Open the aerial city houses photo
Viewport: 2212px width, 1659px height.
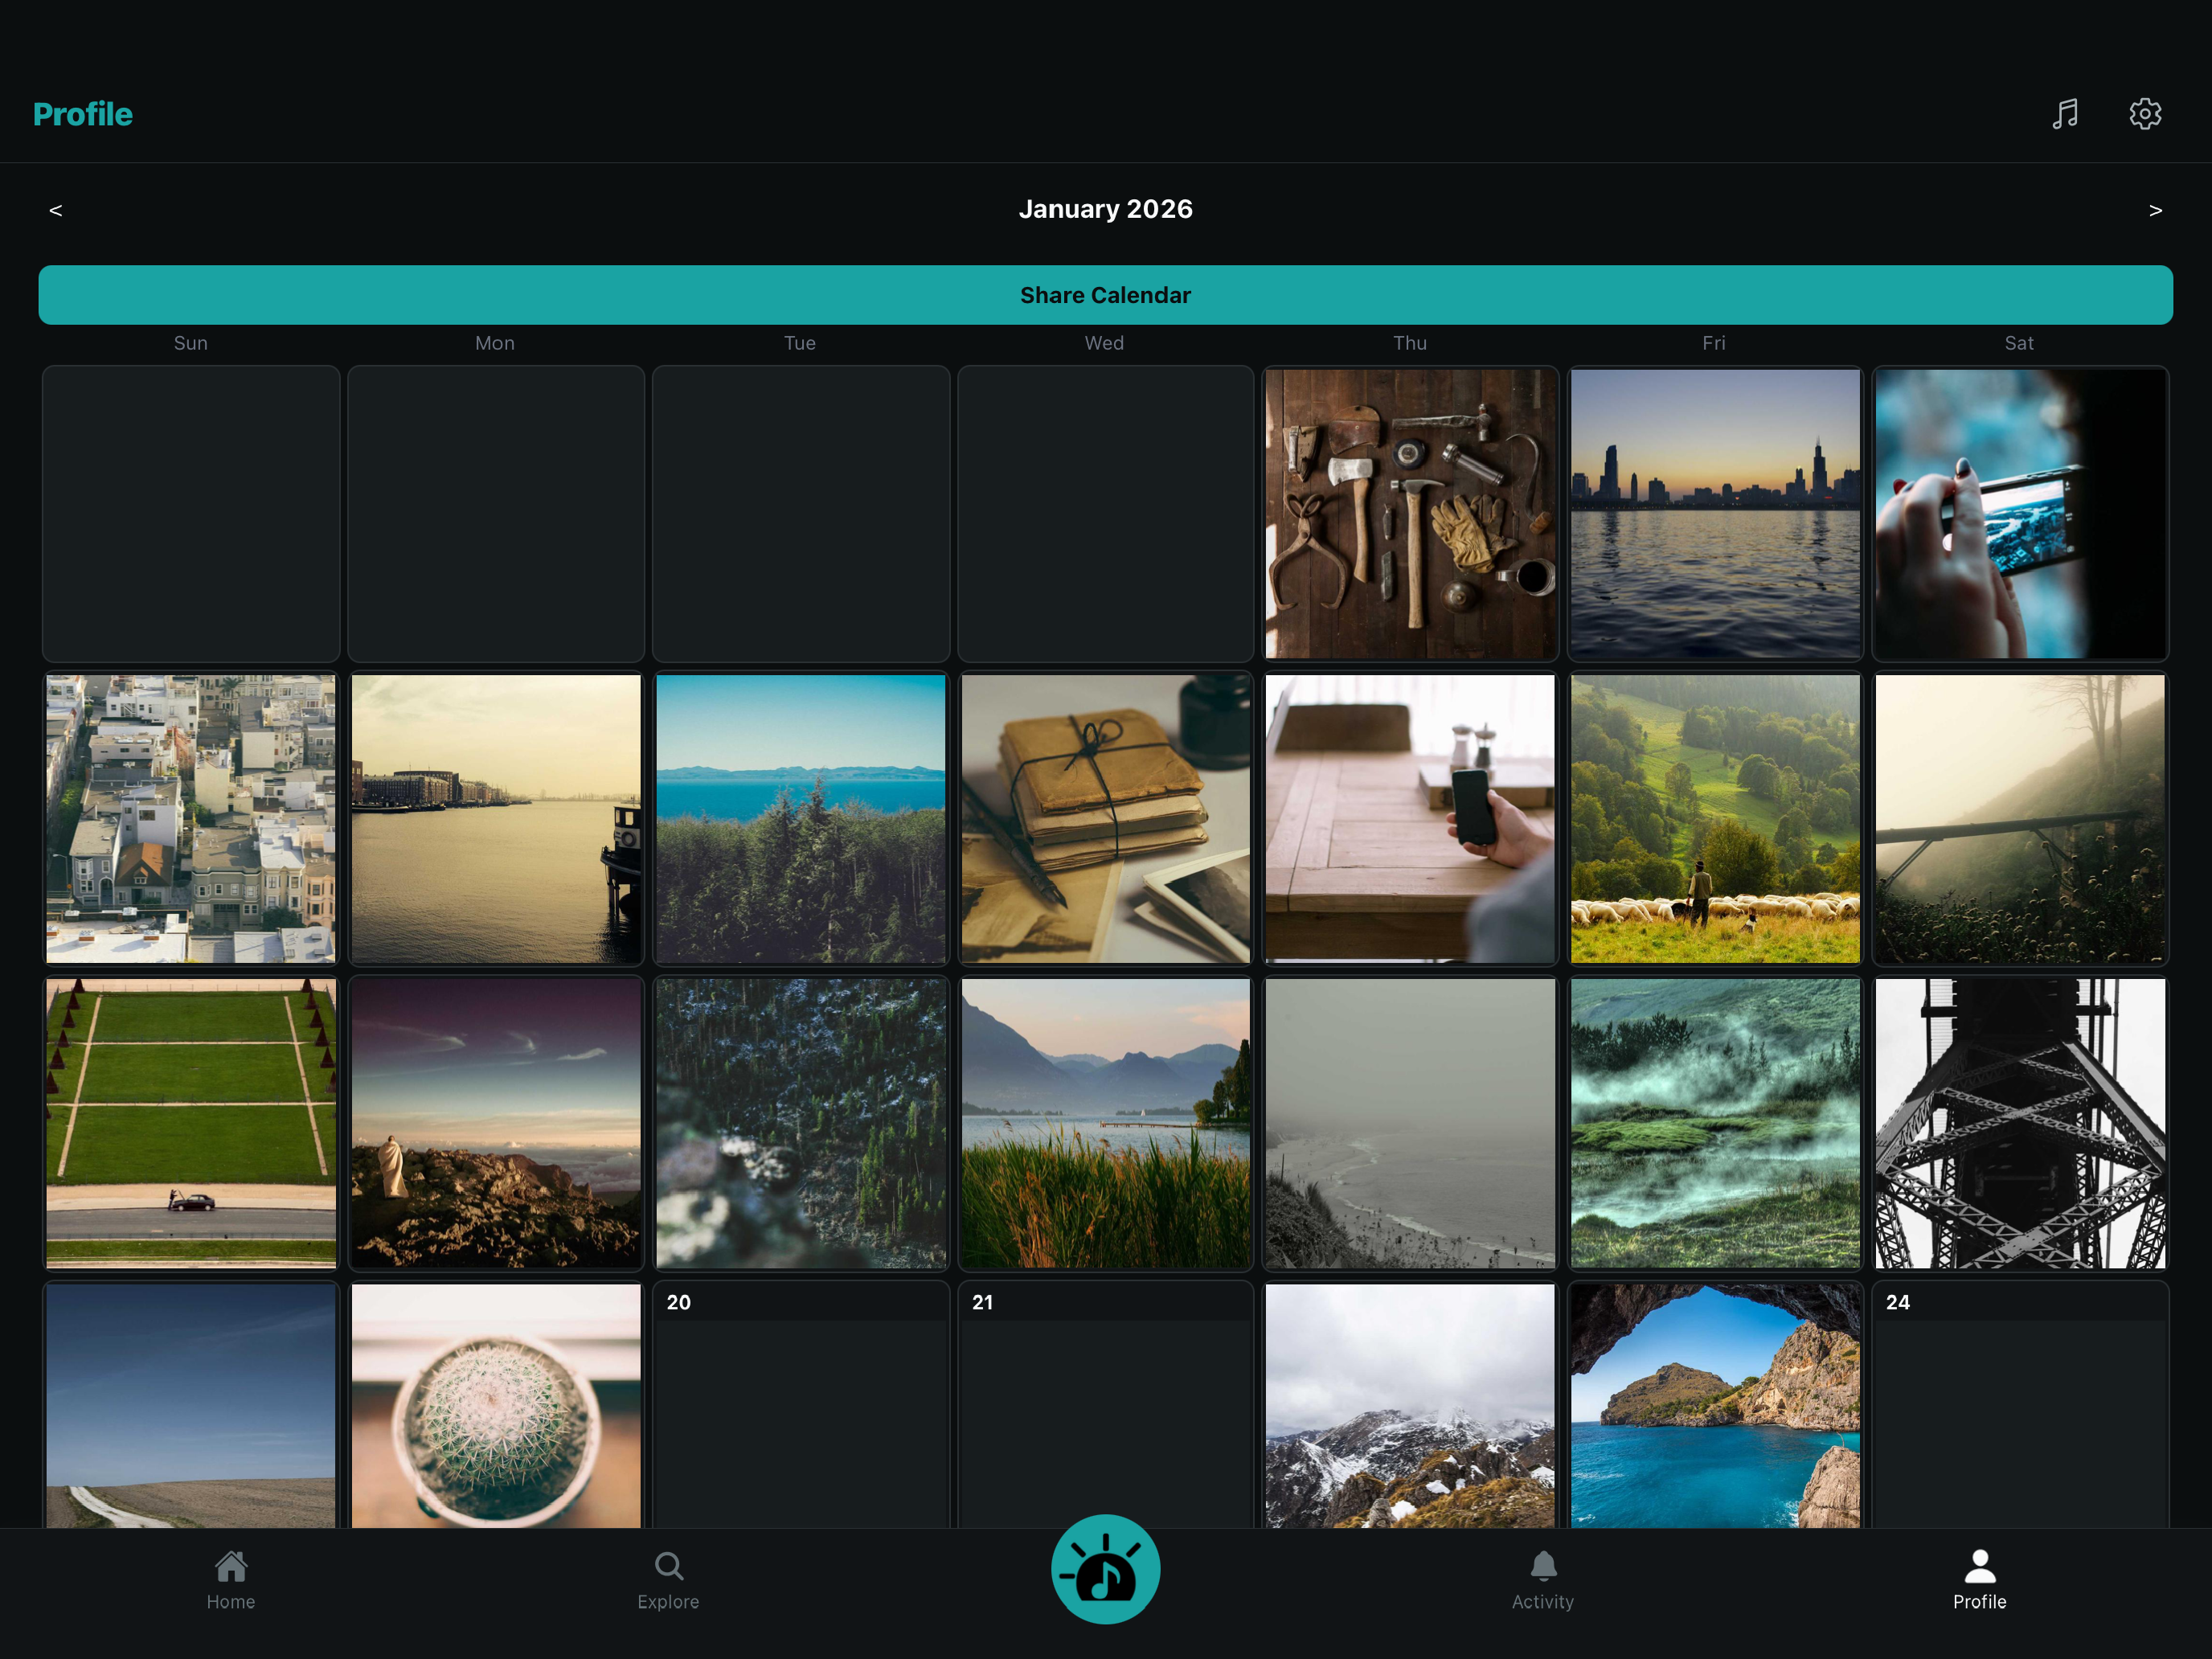point(191,819)
